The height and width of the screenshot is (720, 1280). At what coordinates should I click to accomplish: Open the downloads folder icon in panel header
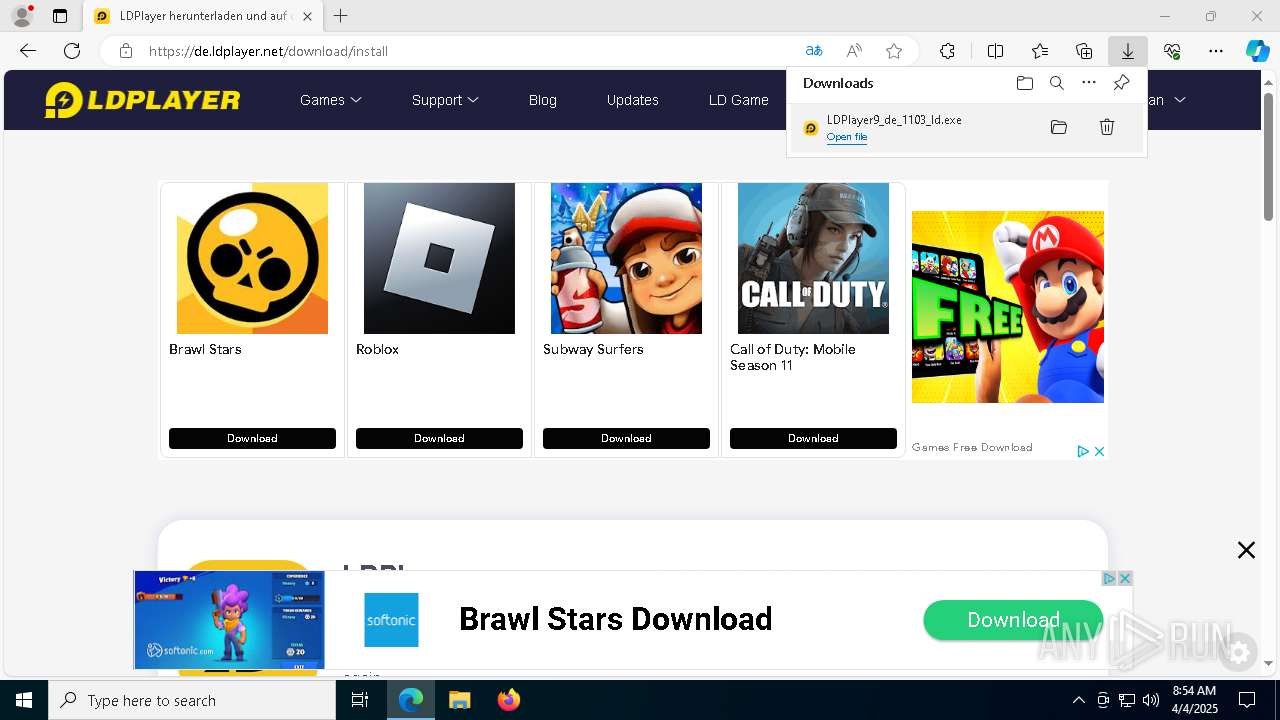point(1024,83)
